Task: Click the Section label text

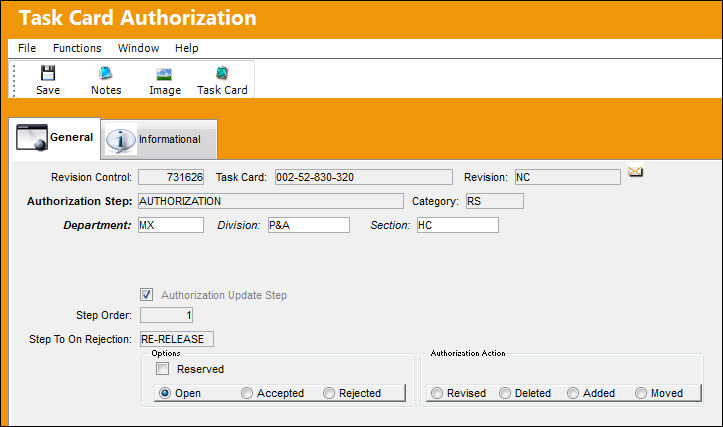Action: (x=390, y=225)
